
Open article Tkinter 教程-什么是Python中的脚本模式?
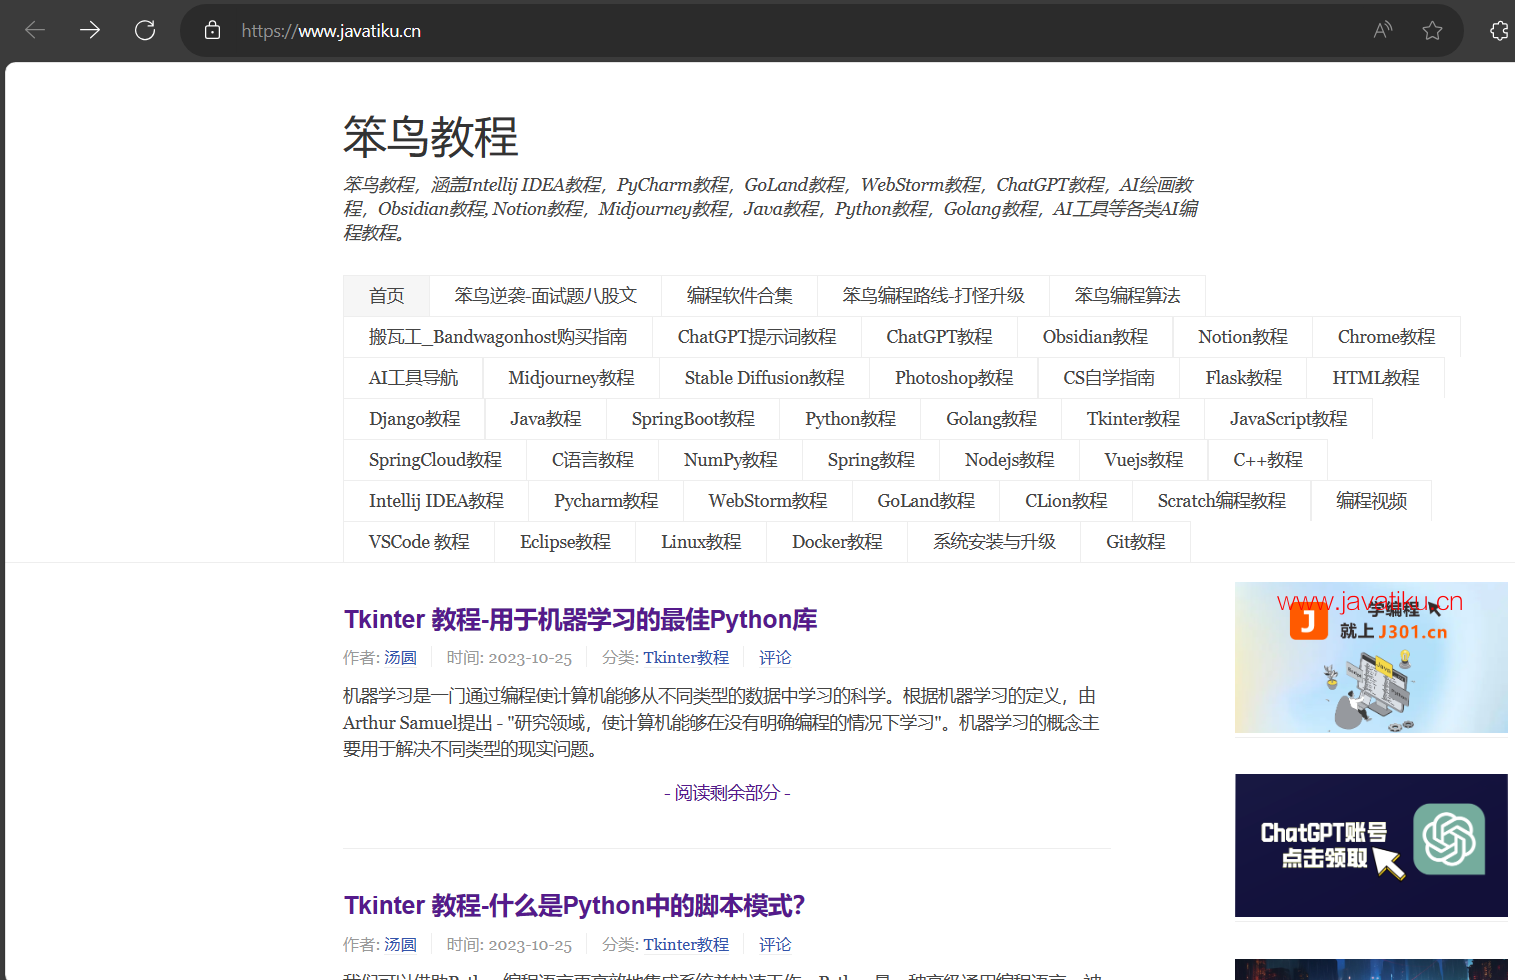pos(574,906)
